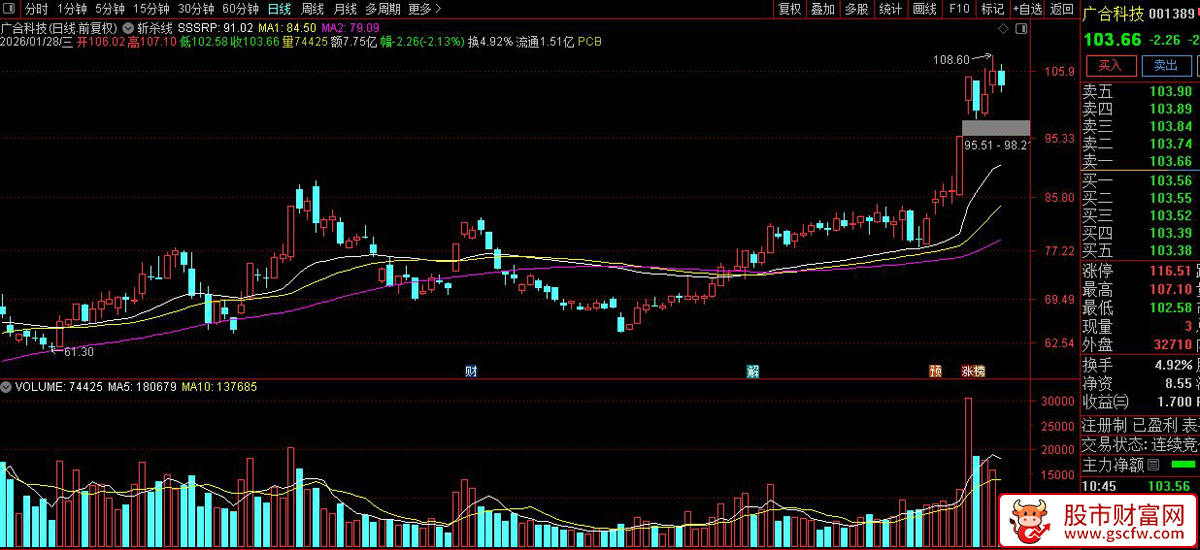This screenshot has width=1200, height=550.
Task: Click the gray gap box labeled 95.51 - 98.21
Action: point(995,128)
